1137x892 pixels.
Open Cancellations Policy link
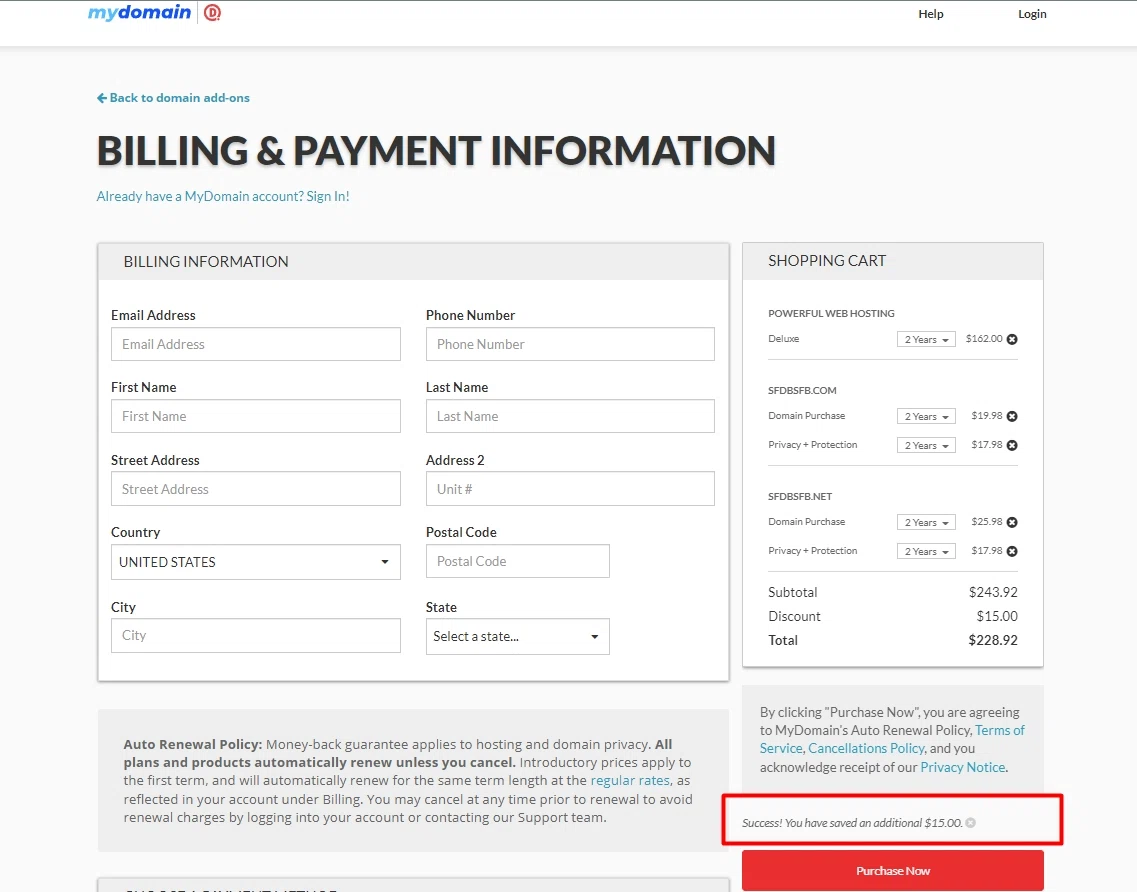[867, 748]
